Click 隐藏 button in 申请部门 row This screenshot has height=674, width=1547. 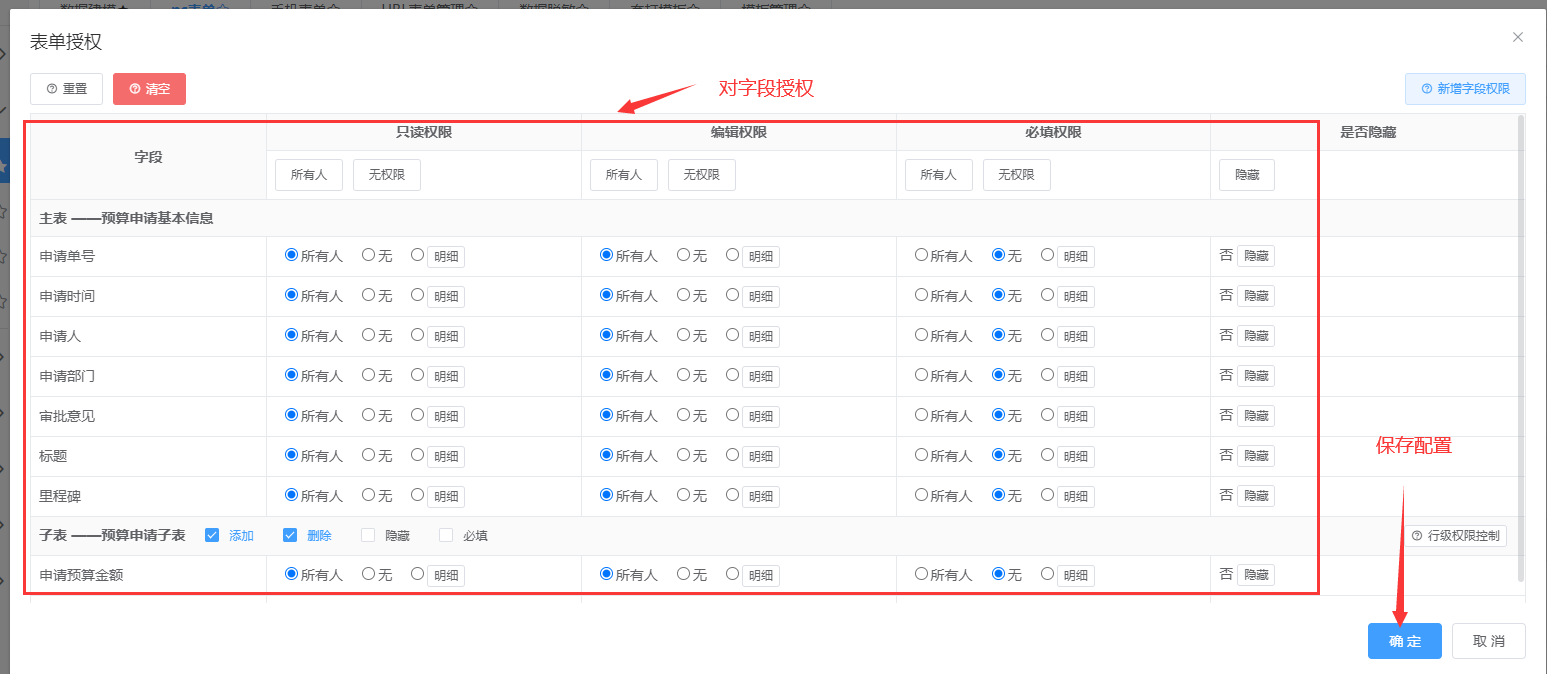[x=1255, y=376]
